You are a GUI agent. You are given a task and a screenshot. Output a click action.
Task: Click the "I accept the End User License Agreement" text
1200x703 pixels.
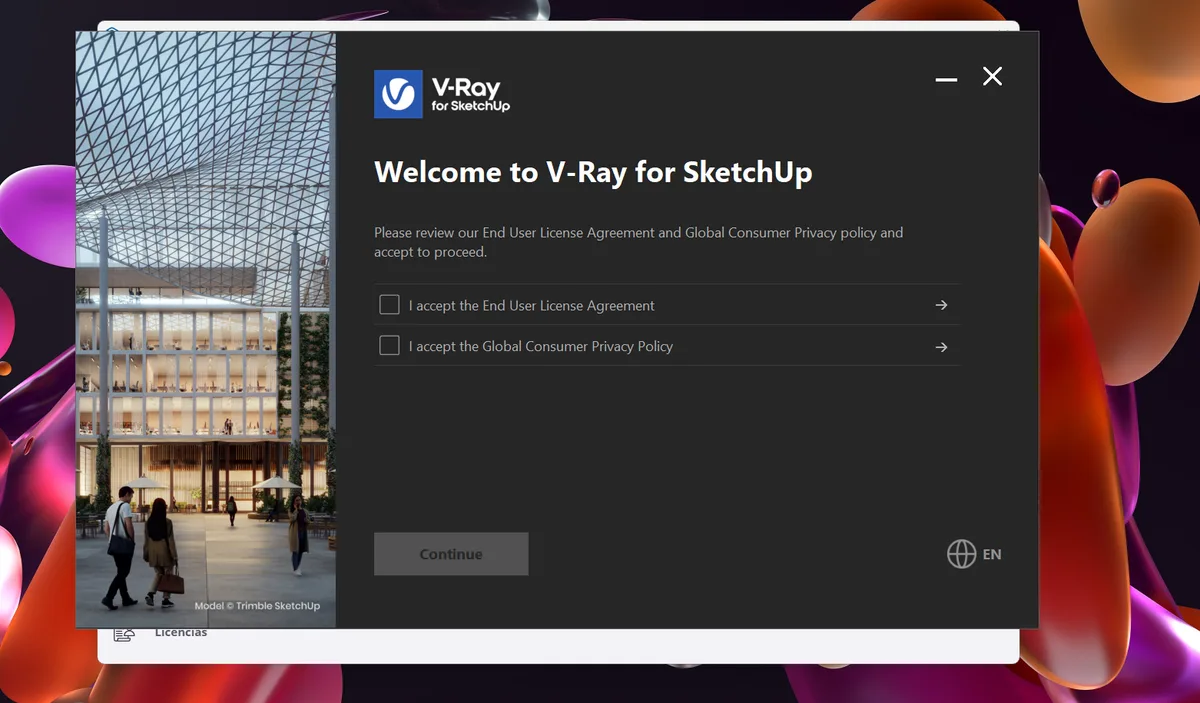(531, 305)
